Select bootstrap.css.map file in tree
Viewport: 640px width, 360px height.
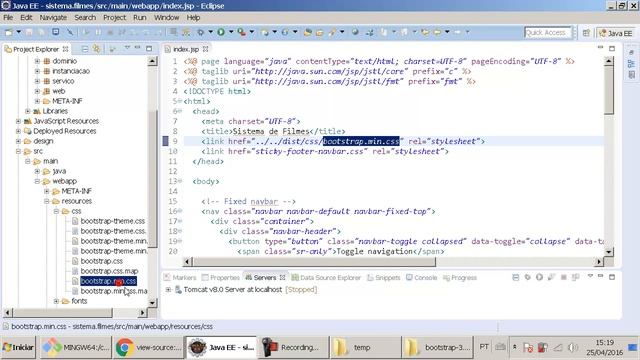109,271
